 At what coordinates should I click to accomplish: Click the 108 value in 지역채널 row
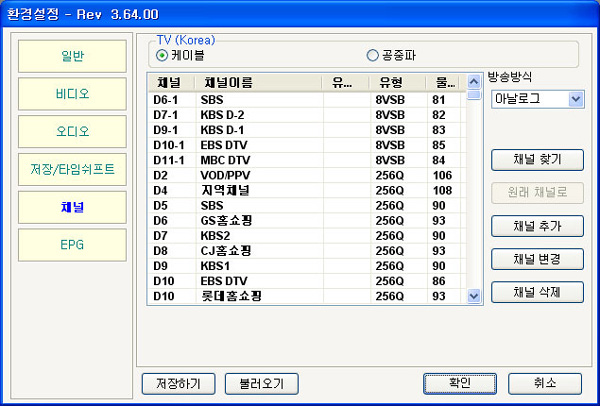pyautogui.click(x=442, y=191)
